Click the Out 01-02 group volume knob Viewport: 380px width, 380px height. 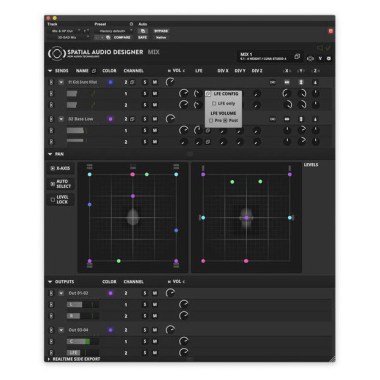click(170, 293)
